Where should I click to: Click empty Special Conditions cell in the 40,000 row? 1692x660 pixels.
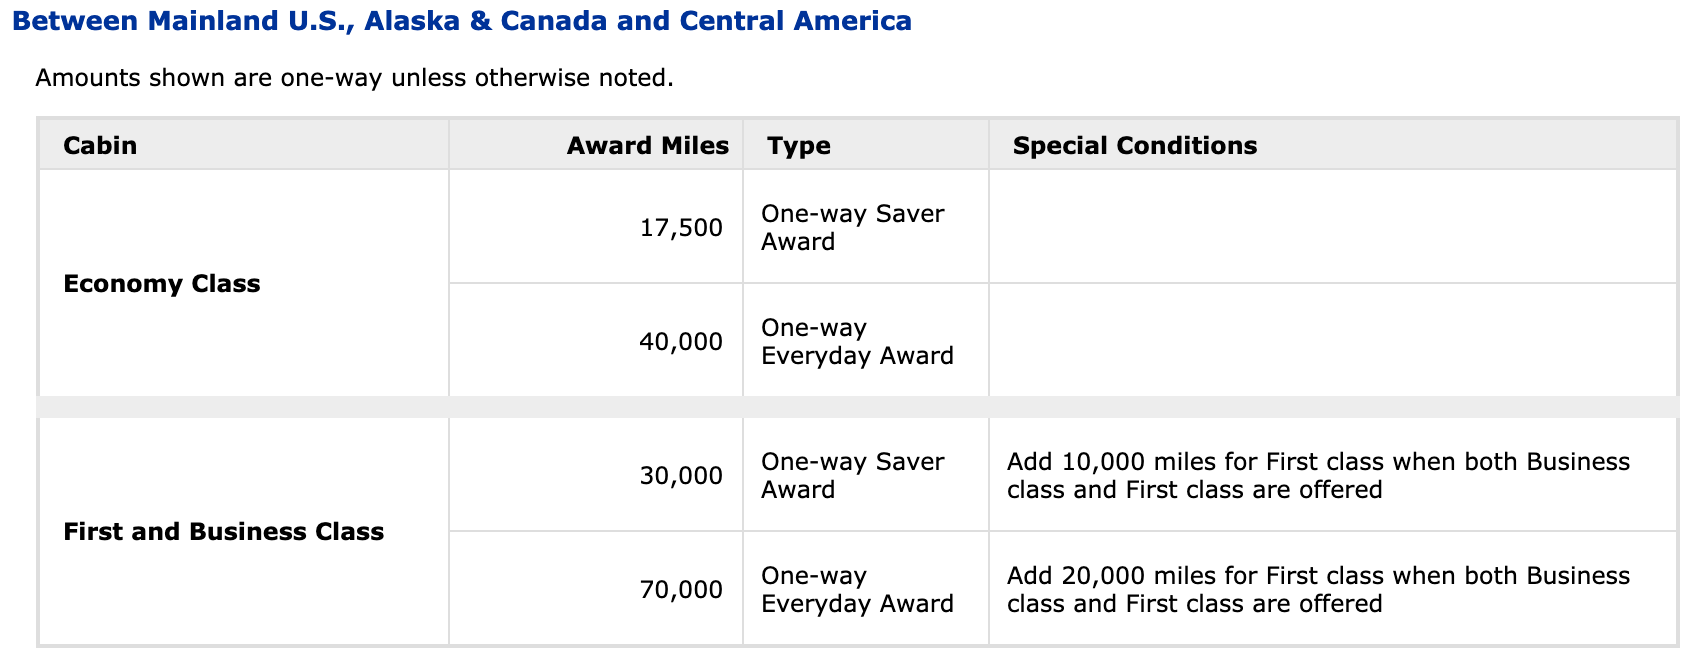click(x=1332, y=342)
